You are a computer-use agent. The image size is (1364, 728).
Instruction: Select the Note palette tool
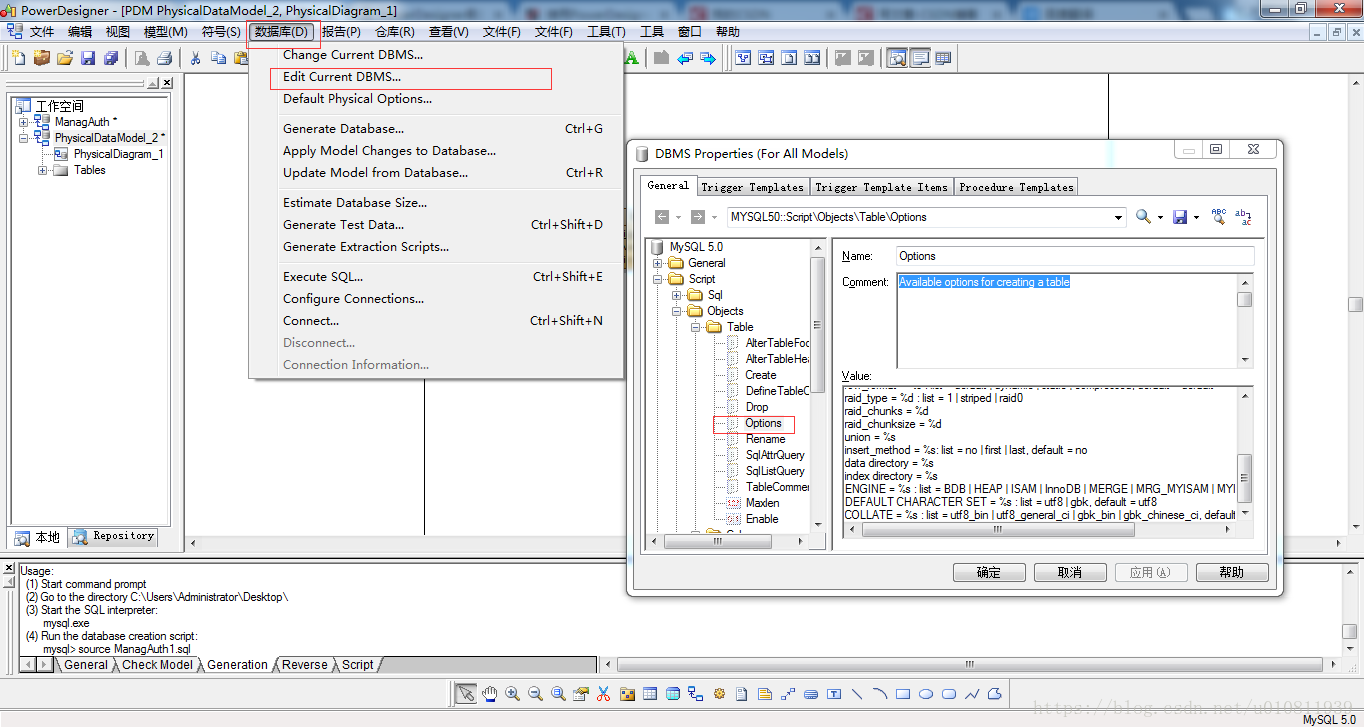[x=764, y=693]
